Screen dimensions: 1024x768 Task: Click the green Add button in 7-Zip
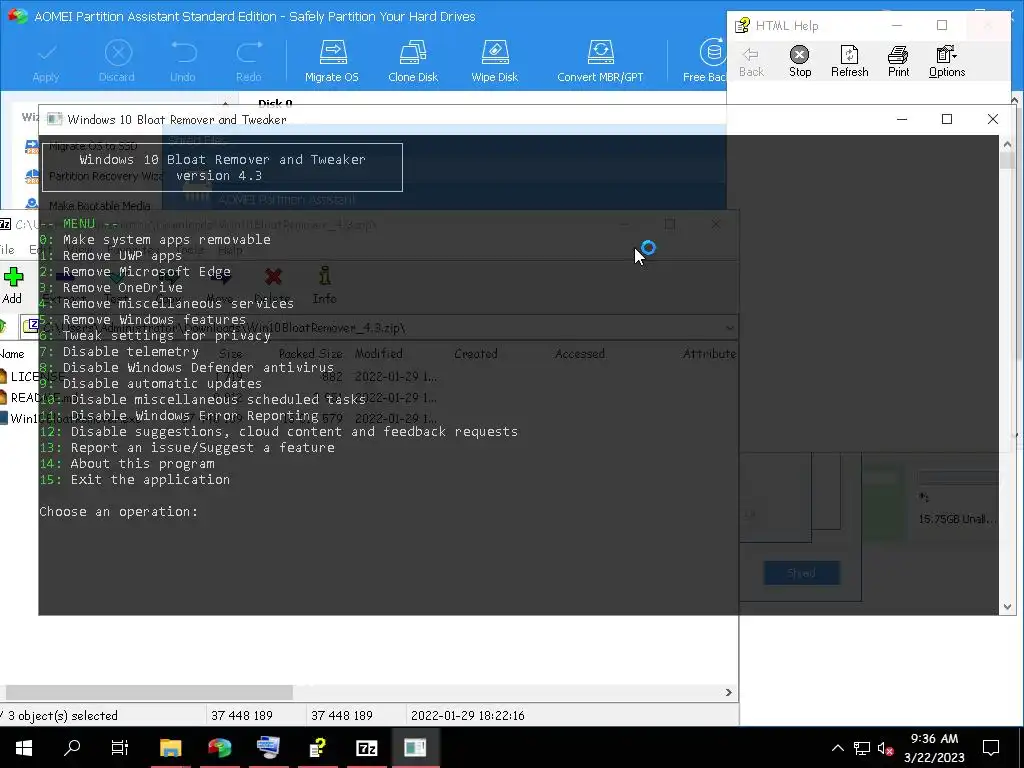point(12,285)
